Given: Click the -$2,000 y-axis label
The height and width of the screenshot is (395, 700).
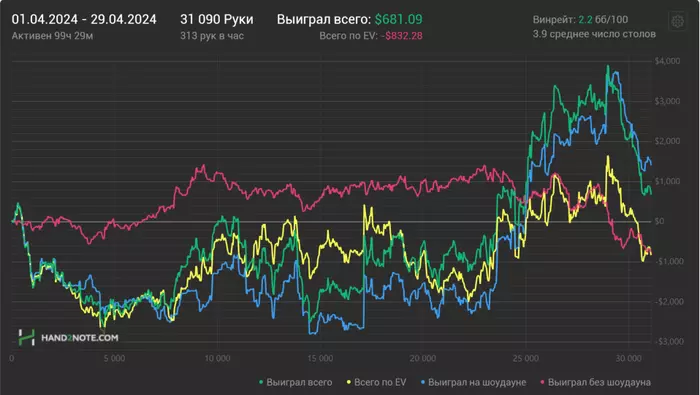Looking at the screenshot, I should pyautogui.click(x=669, y=301).
